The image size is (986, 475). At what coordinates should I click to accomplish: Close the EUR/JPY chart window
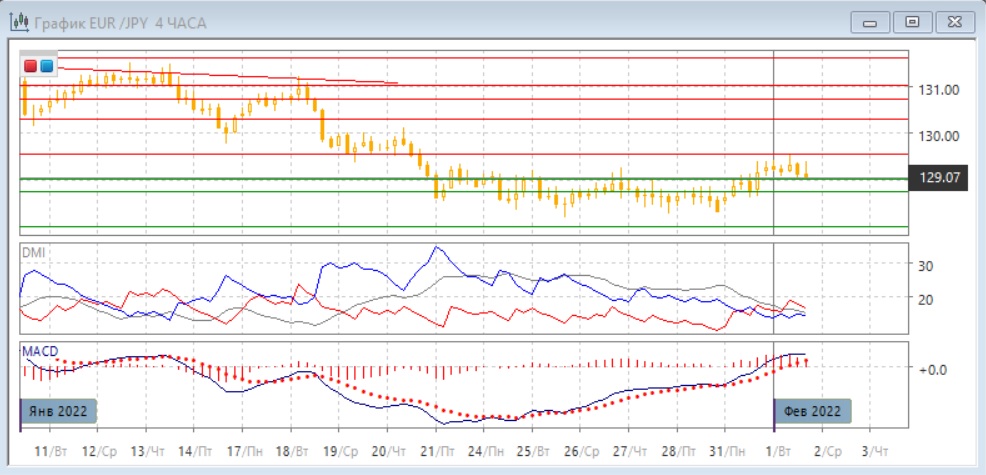953,22
